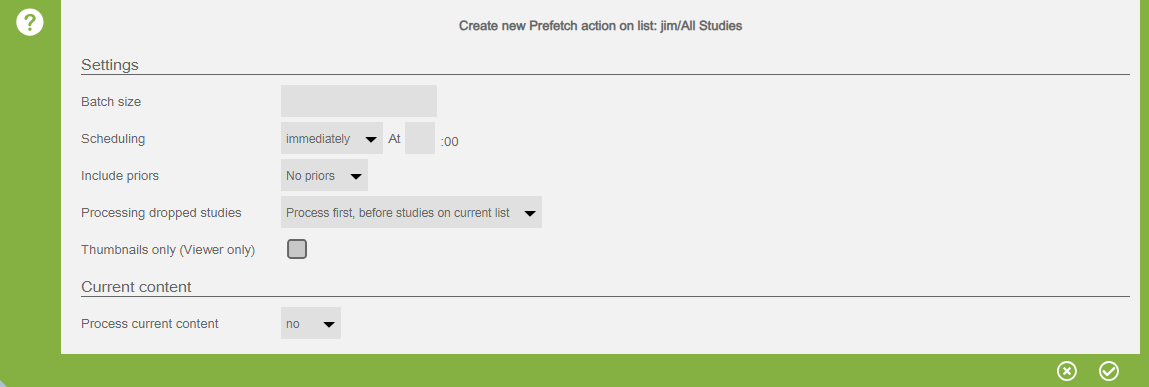Click the At hour input box
Image resolution: width=1149 pixels, height=387 pixels.
[420, 139]
